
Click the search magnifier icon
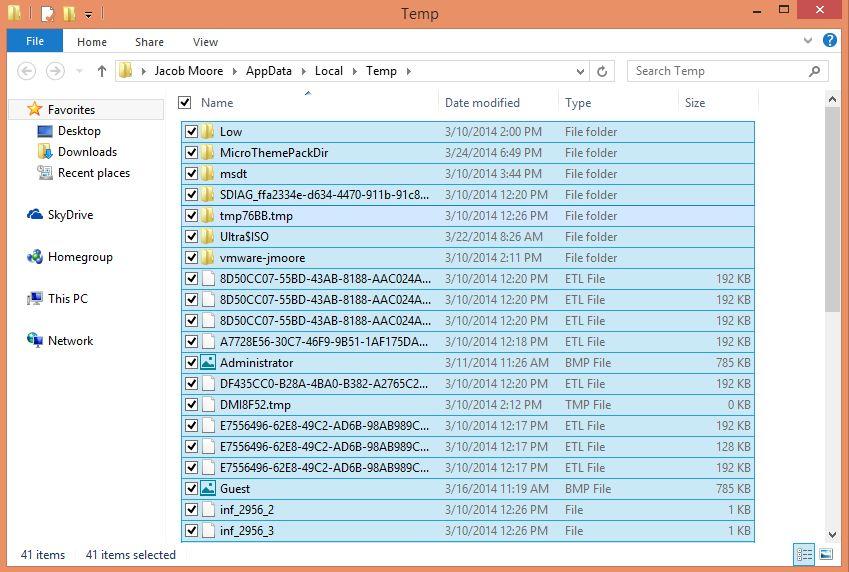(x=815, y=71)
